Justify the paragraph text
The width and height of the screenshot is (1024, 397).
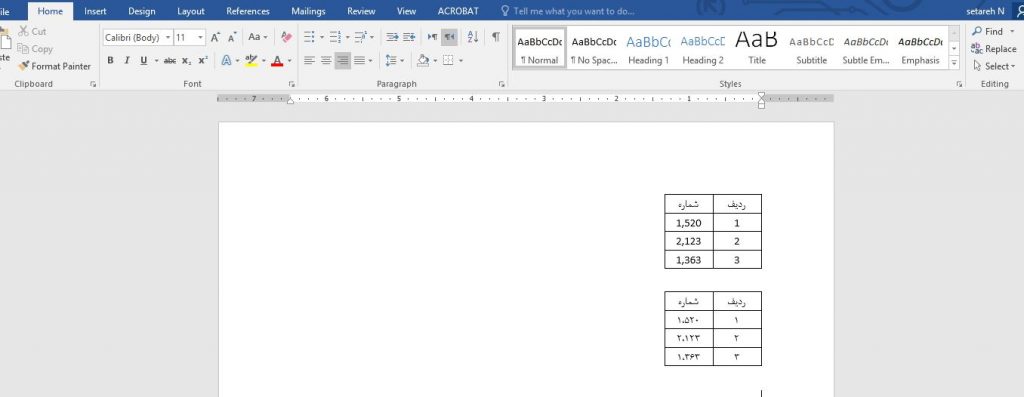click(x=359, y=60)
